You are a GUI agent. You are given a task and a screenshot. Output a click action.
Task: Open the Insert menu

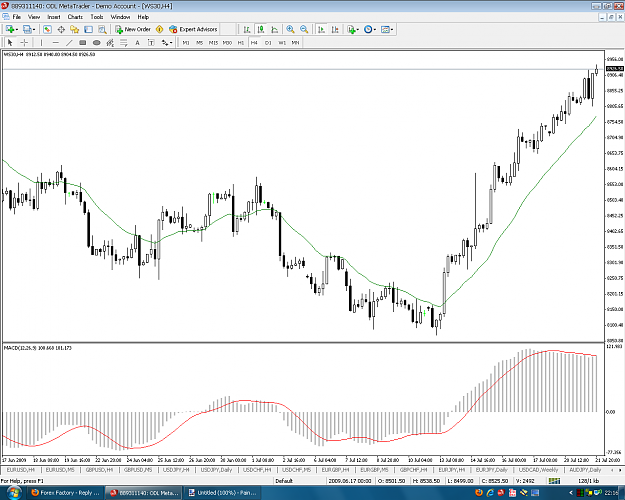(54, 17)
